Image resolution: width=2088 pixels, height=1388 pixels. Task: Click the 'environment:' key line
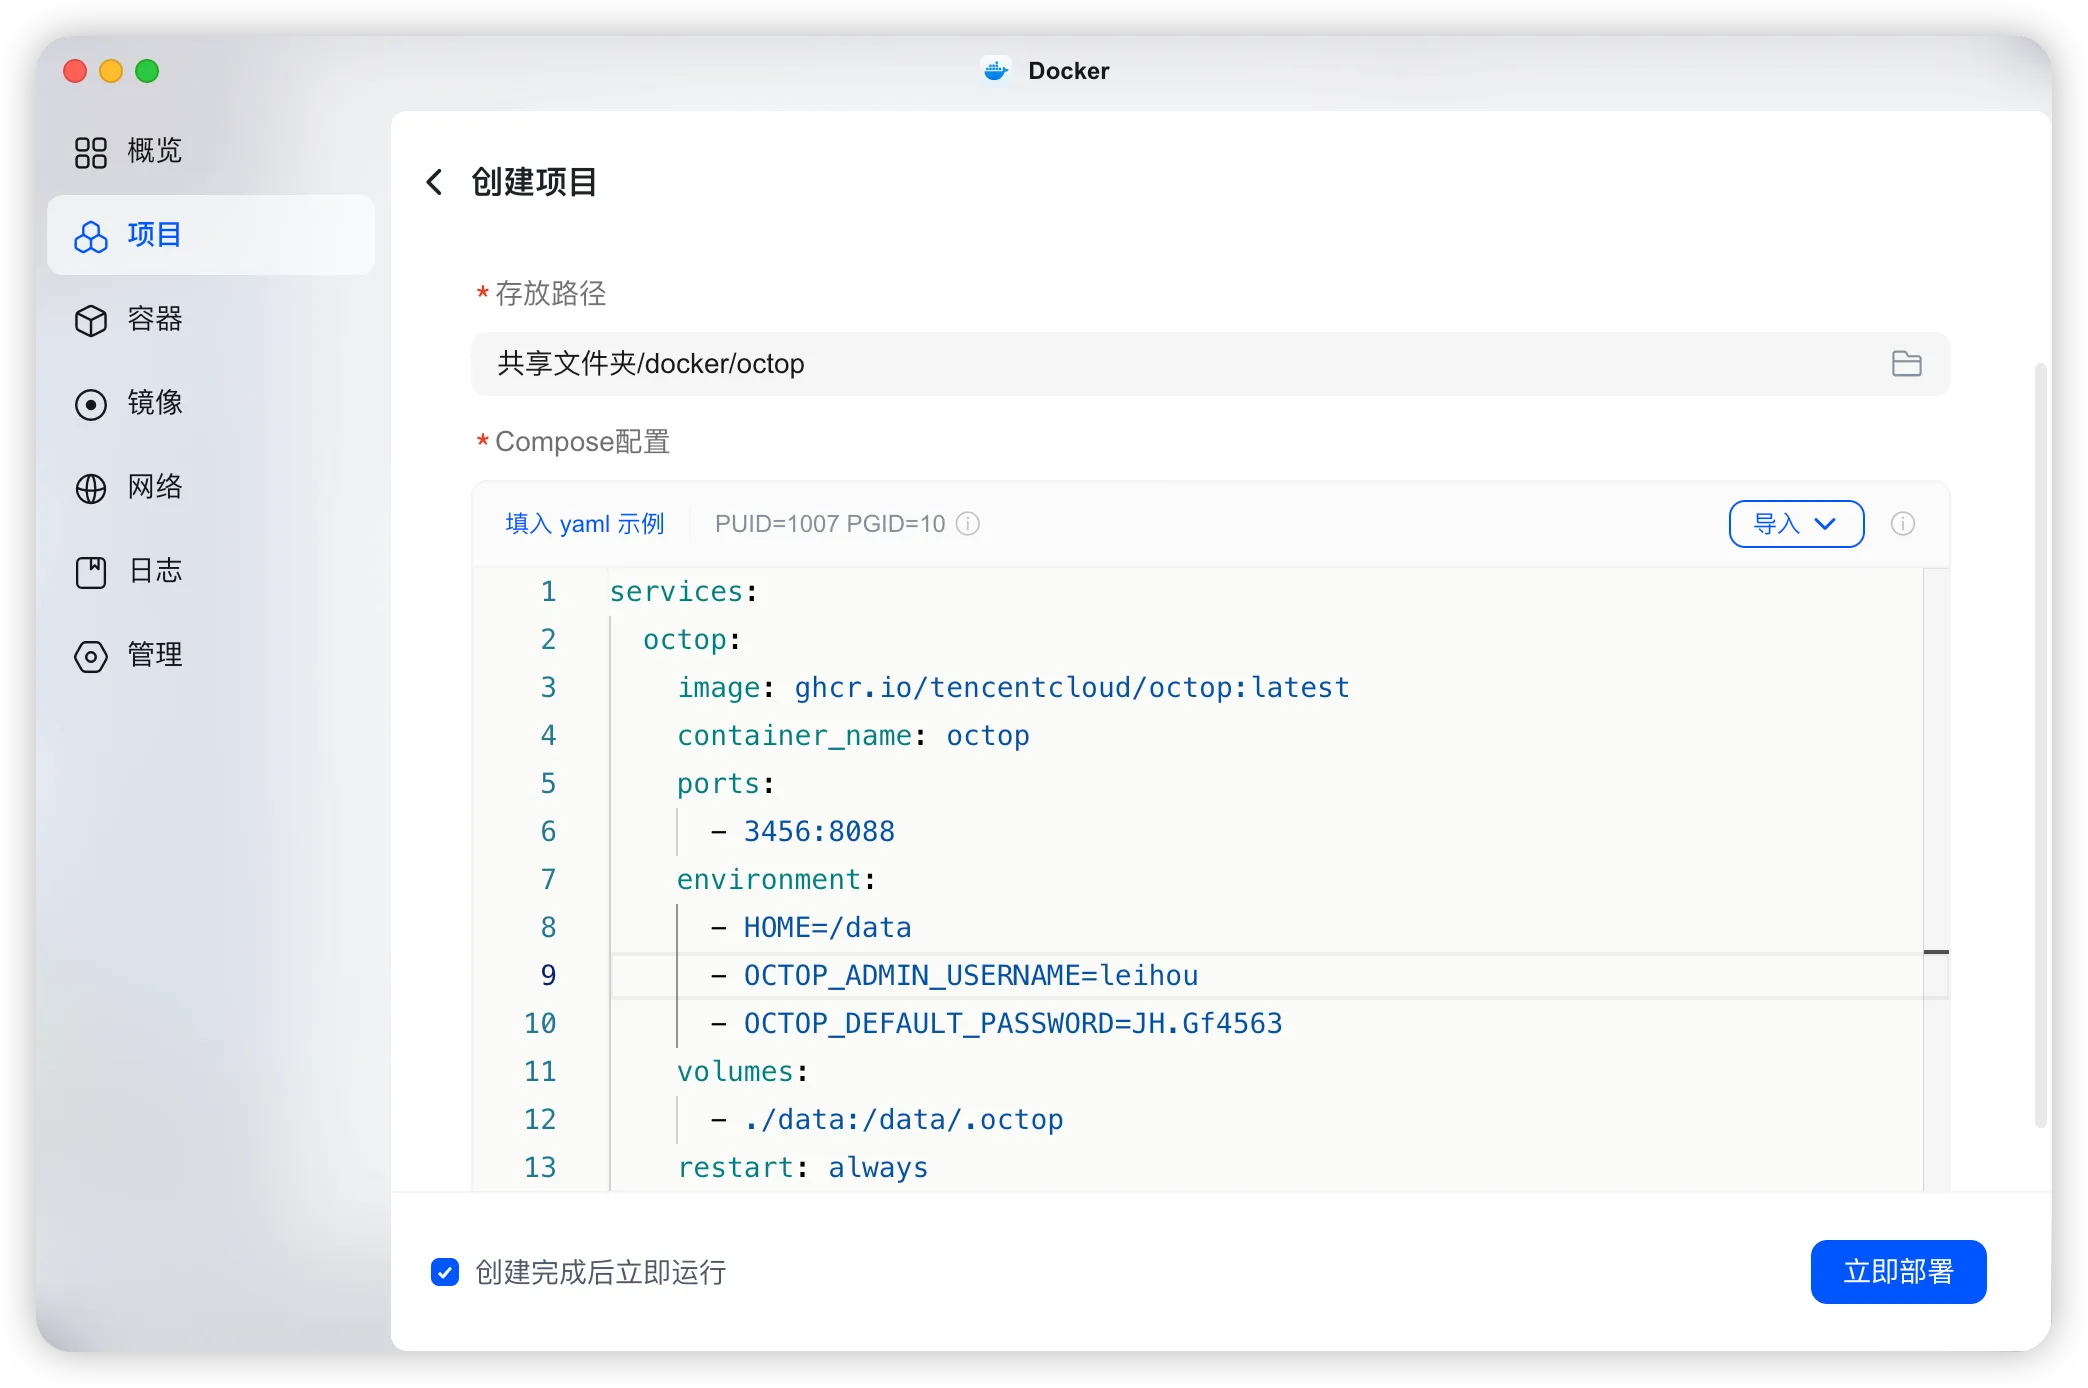pyautogui.click(x=776, y=880)
